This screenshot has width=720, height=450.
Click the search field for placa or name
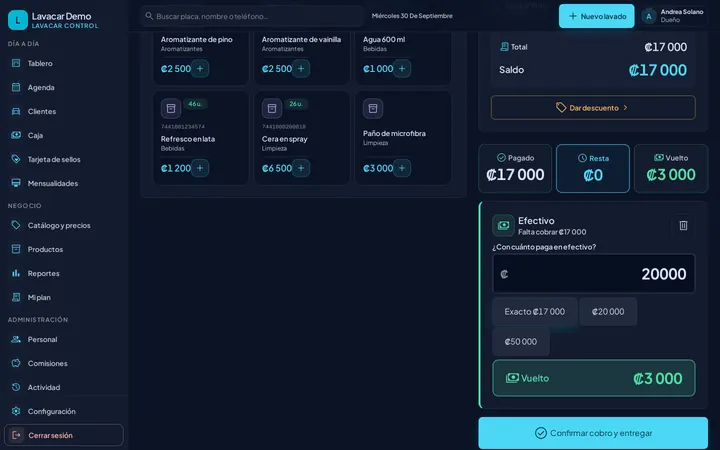253,16
